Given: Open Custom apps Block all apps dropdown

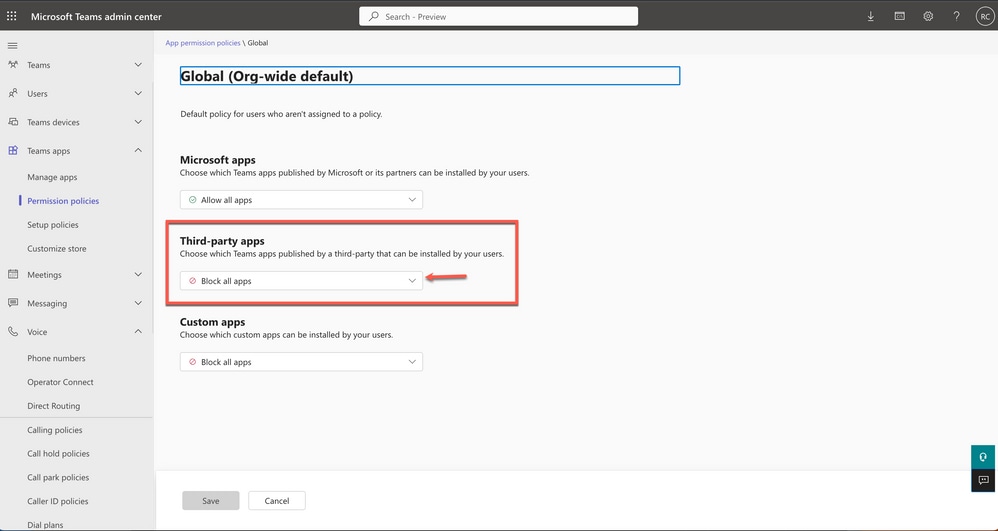Looking at the screenshot, I should pyautogui.click(x=301, y=362).
